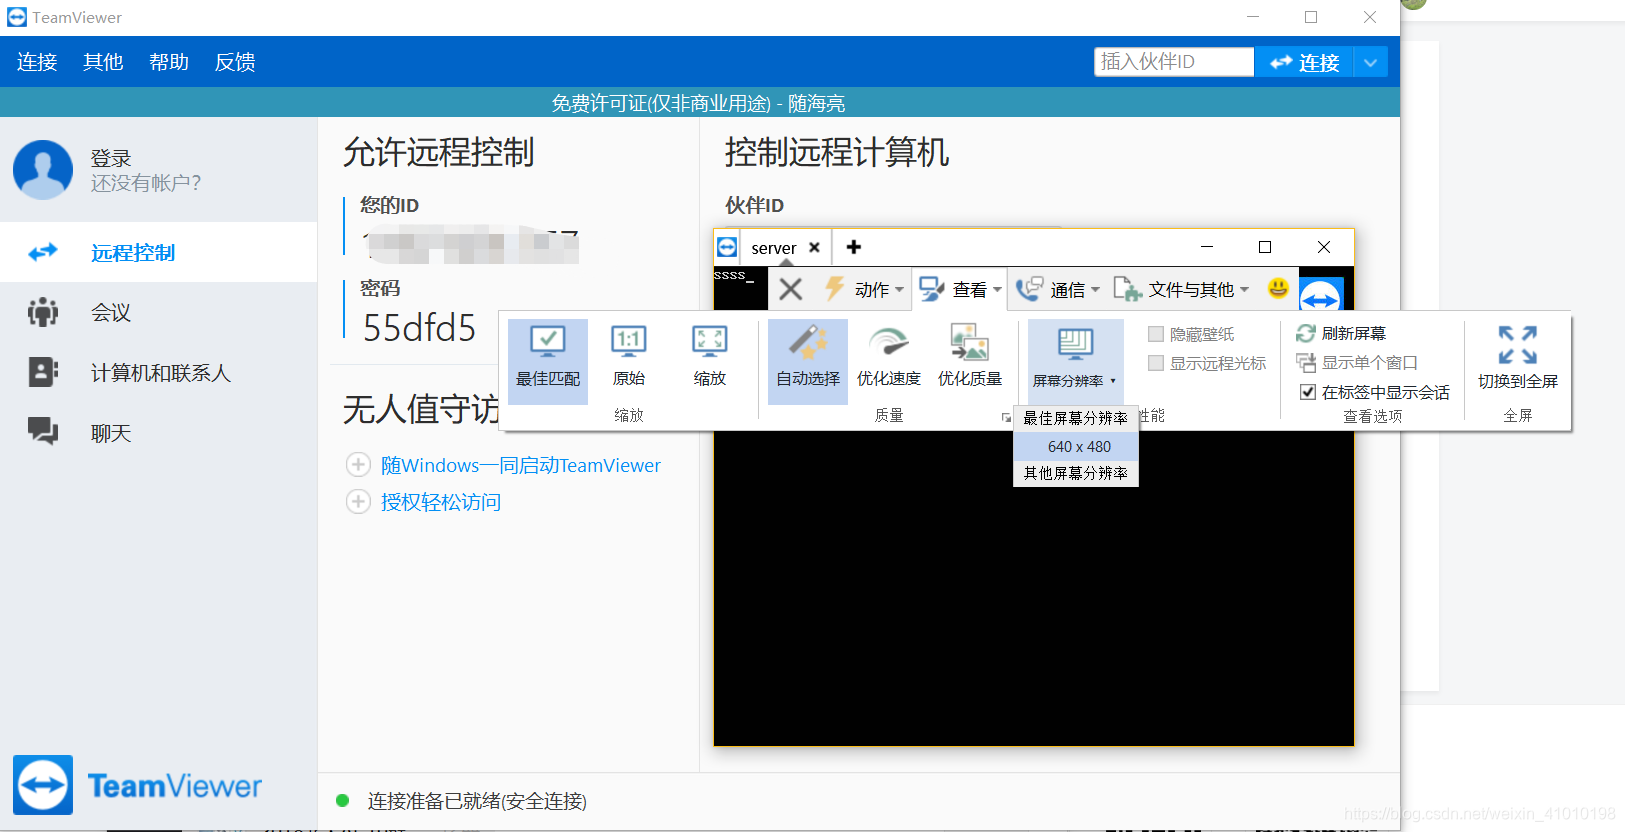Open the Help menu
Viewport: 1625px width, 832px height.
tap(169, 62)
